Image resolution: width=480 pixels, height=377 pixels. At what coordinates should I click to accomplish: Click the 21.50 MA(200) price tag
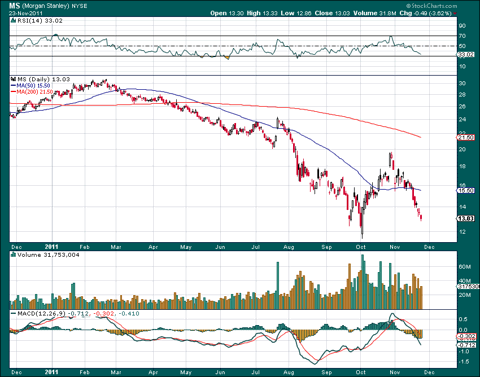click(466, 137)
